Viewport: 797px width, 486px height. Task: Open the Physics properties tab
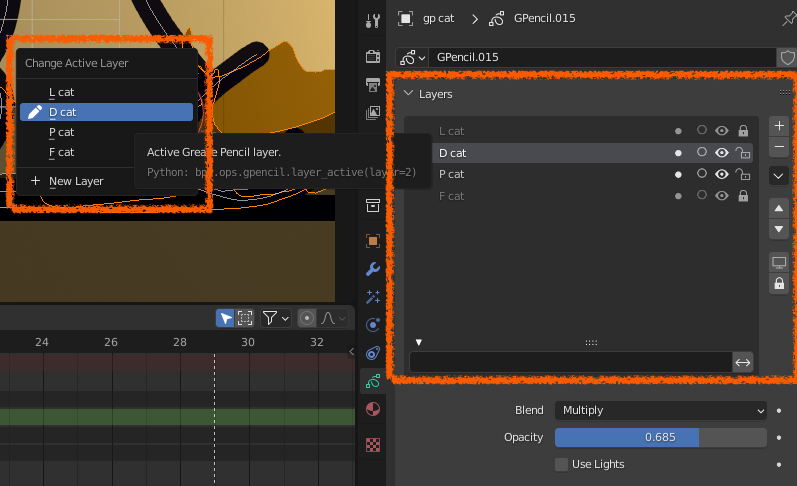pyautogui.click(x=373, y=325)
